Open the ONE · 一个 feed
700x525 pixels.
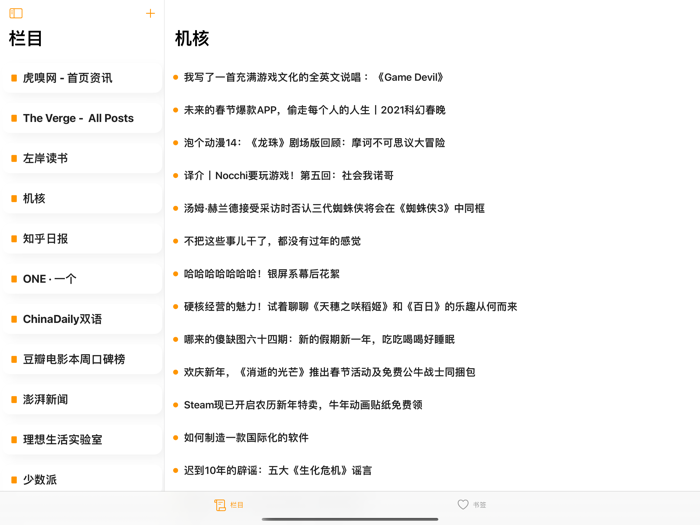point(83,279)
